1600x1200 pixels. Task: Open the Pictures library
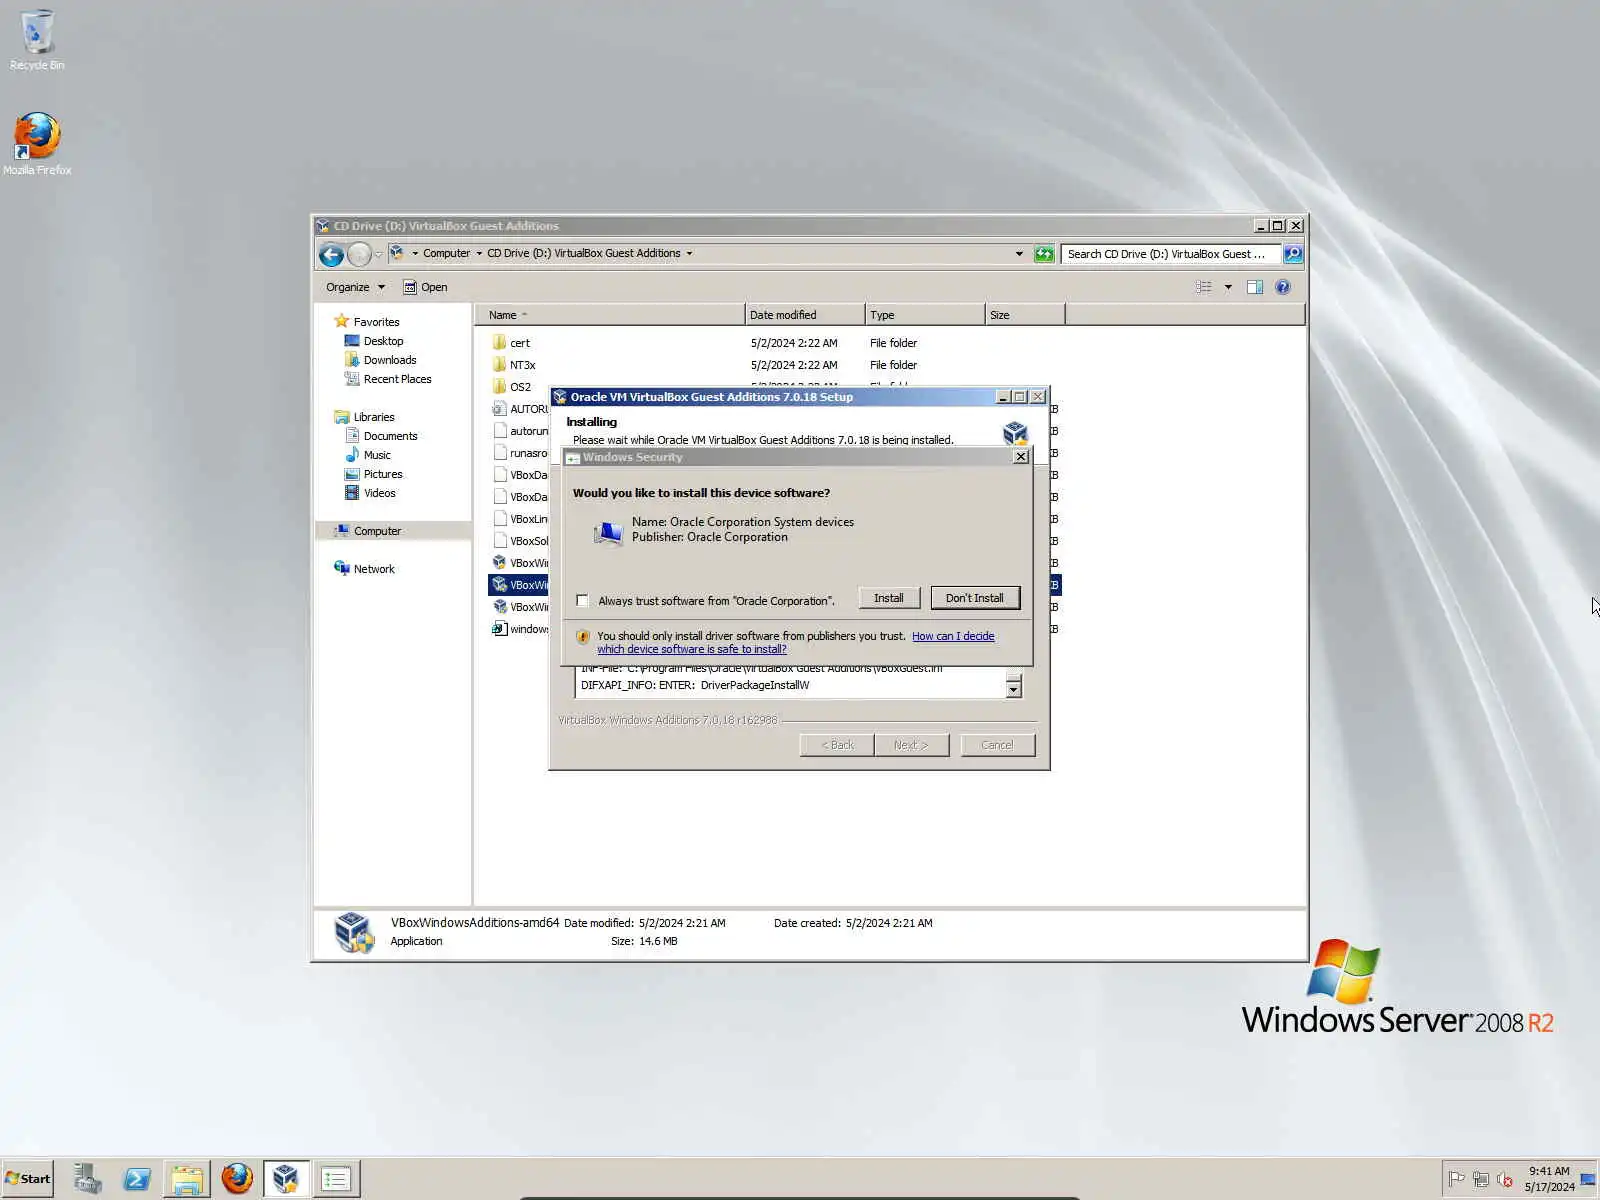(383, 474)
